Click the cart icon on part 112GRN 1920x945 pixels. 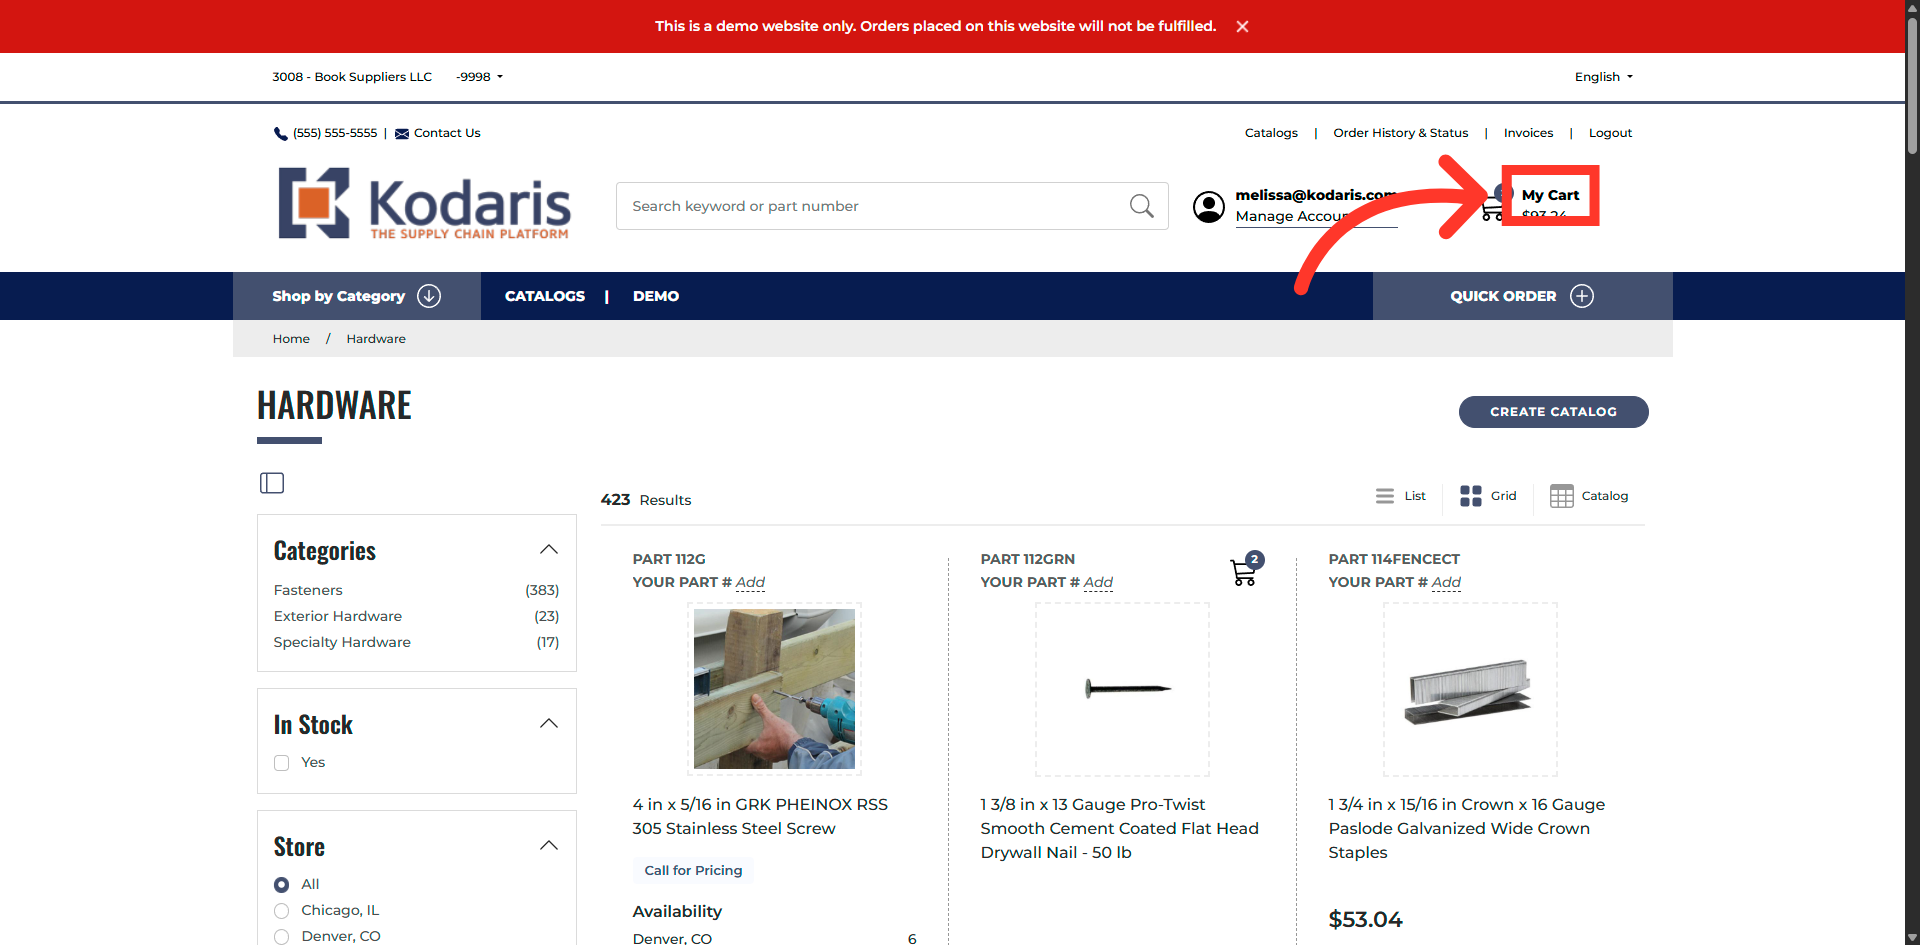1245,571
